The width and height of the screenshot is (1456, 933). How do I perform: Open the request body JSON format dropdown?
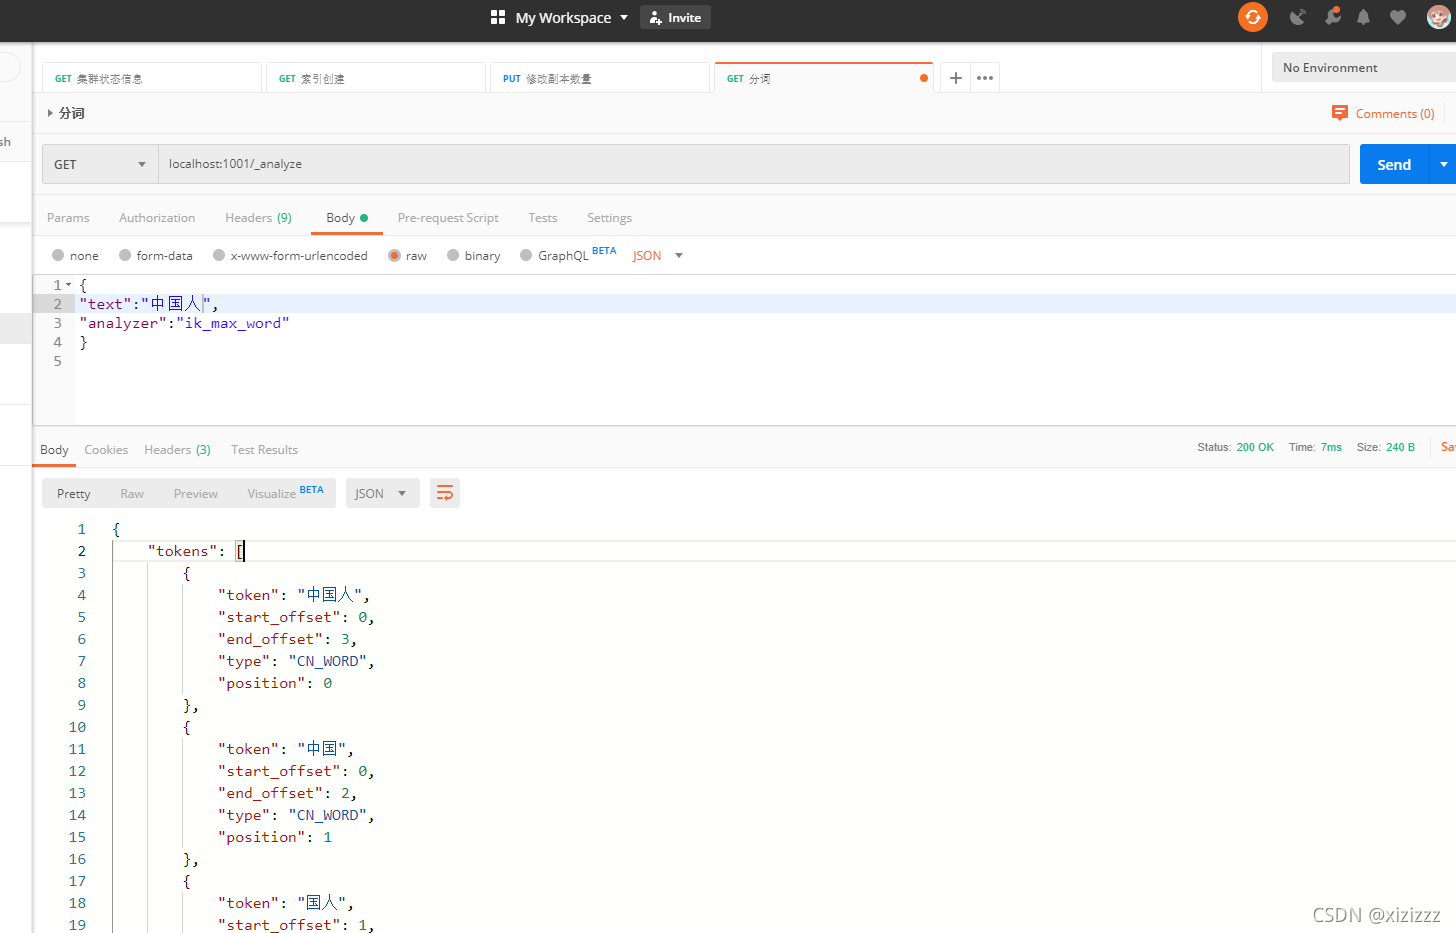[x=657, y=255]
